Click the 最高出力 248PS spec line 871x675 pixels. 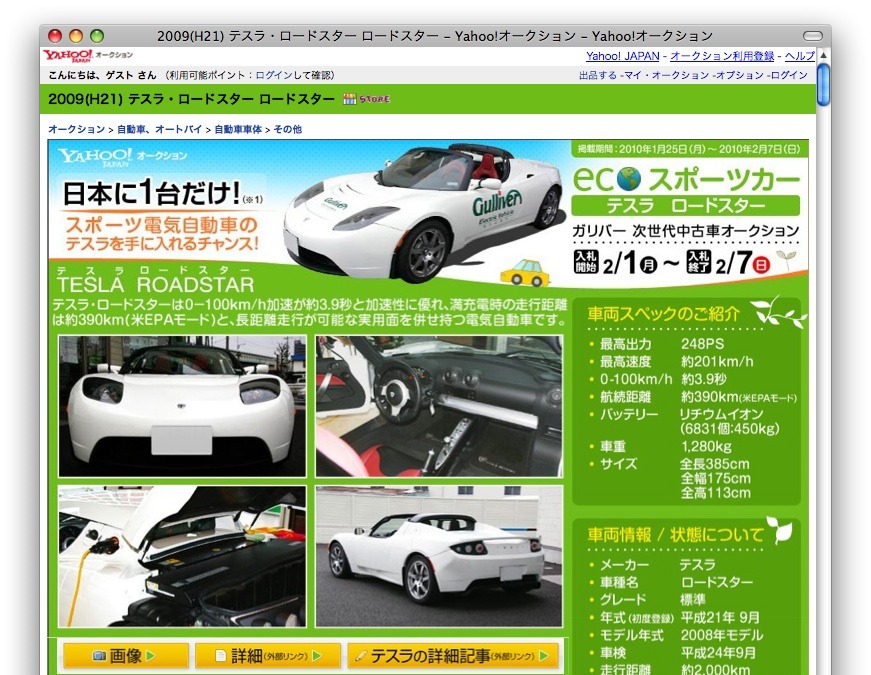(x=662, y=344)
